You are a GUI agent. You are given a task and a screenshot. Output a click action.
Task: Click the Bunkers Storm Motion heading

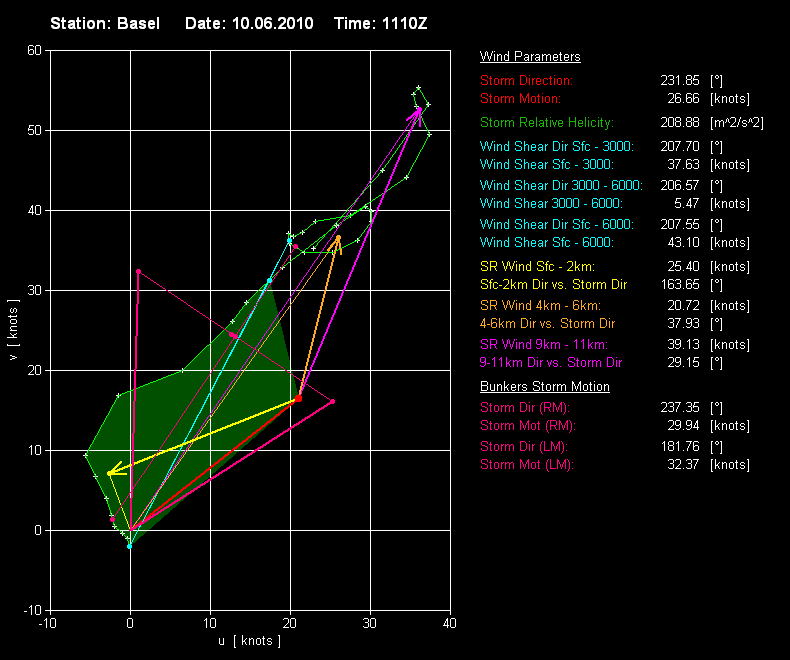(545, 387)
